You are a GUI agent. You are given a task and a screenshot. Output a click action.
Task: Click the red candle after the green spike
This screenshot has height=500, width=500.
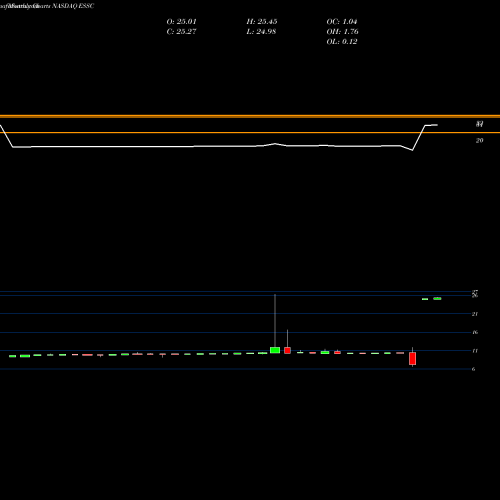pyautogui.click(x=287, y=350)
